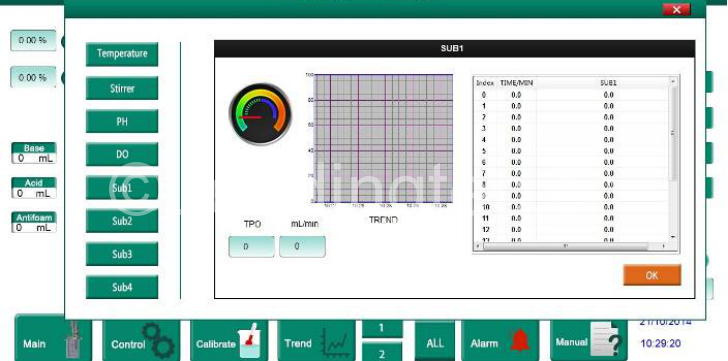Screen dimensions: 728x361
Task: Click the SUB1 gauge dial
Action: tap(260, 114)
